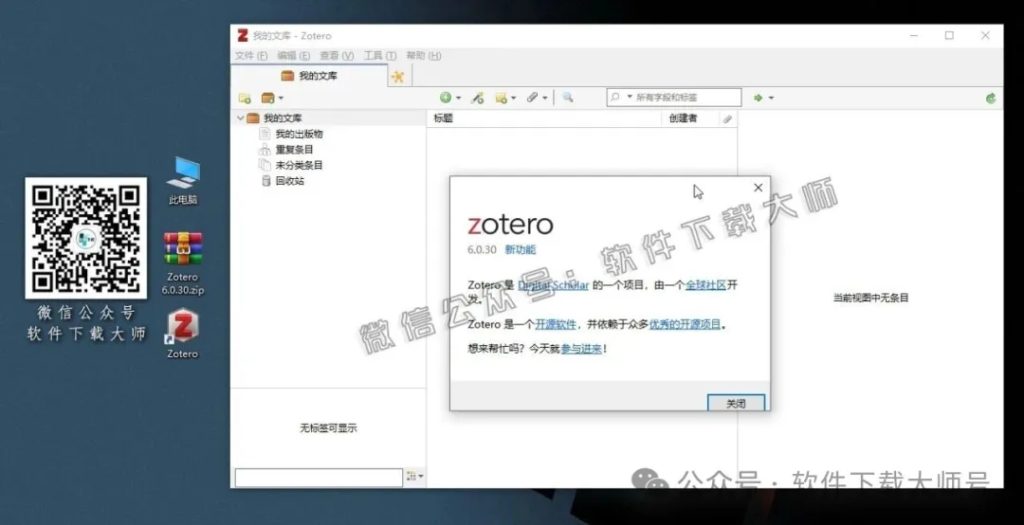
Task: Click the Zotero desktop shortcut icon
Action: coord(183,333)
